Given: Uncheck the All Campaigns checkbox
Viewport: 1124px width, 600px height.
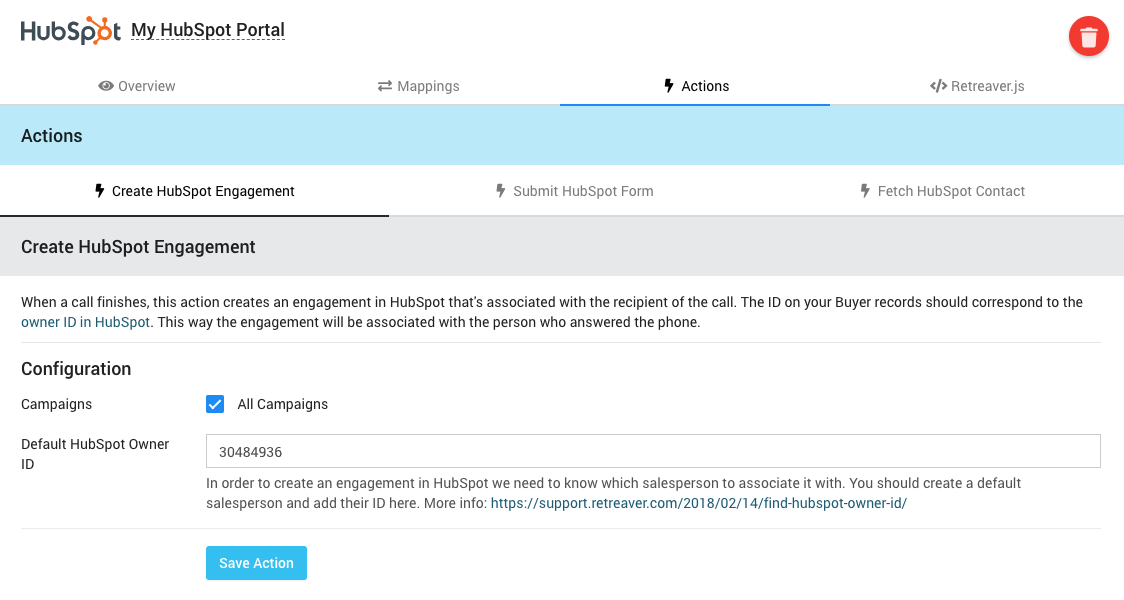Looking at the screenshot, I should pyautogui.click(x=215, y=404).
